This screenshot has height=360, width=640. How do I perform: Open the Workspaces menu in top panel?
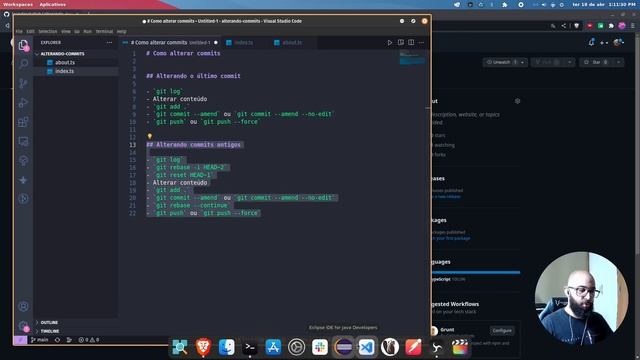point(18,4)
